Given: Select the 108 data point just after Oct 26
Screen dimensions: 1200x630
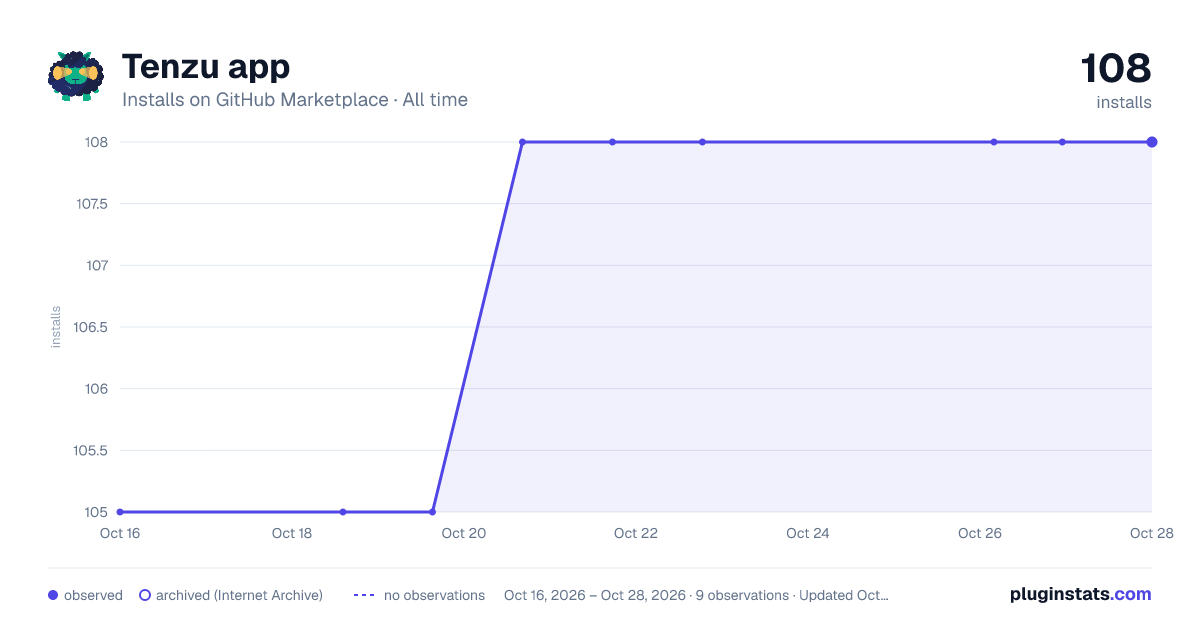Looking at the screenshot, I should (994, 142).
